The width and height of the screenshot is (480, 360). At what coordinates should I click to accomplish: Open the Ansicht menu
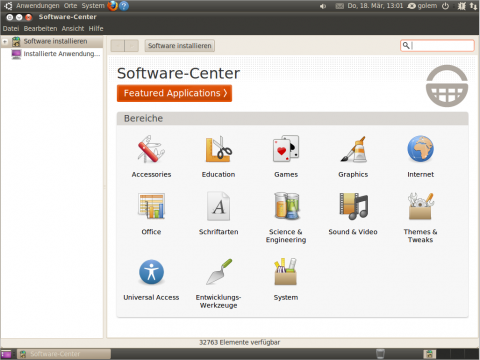coord(73,29)
